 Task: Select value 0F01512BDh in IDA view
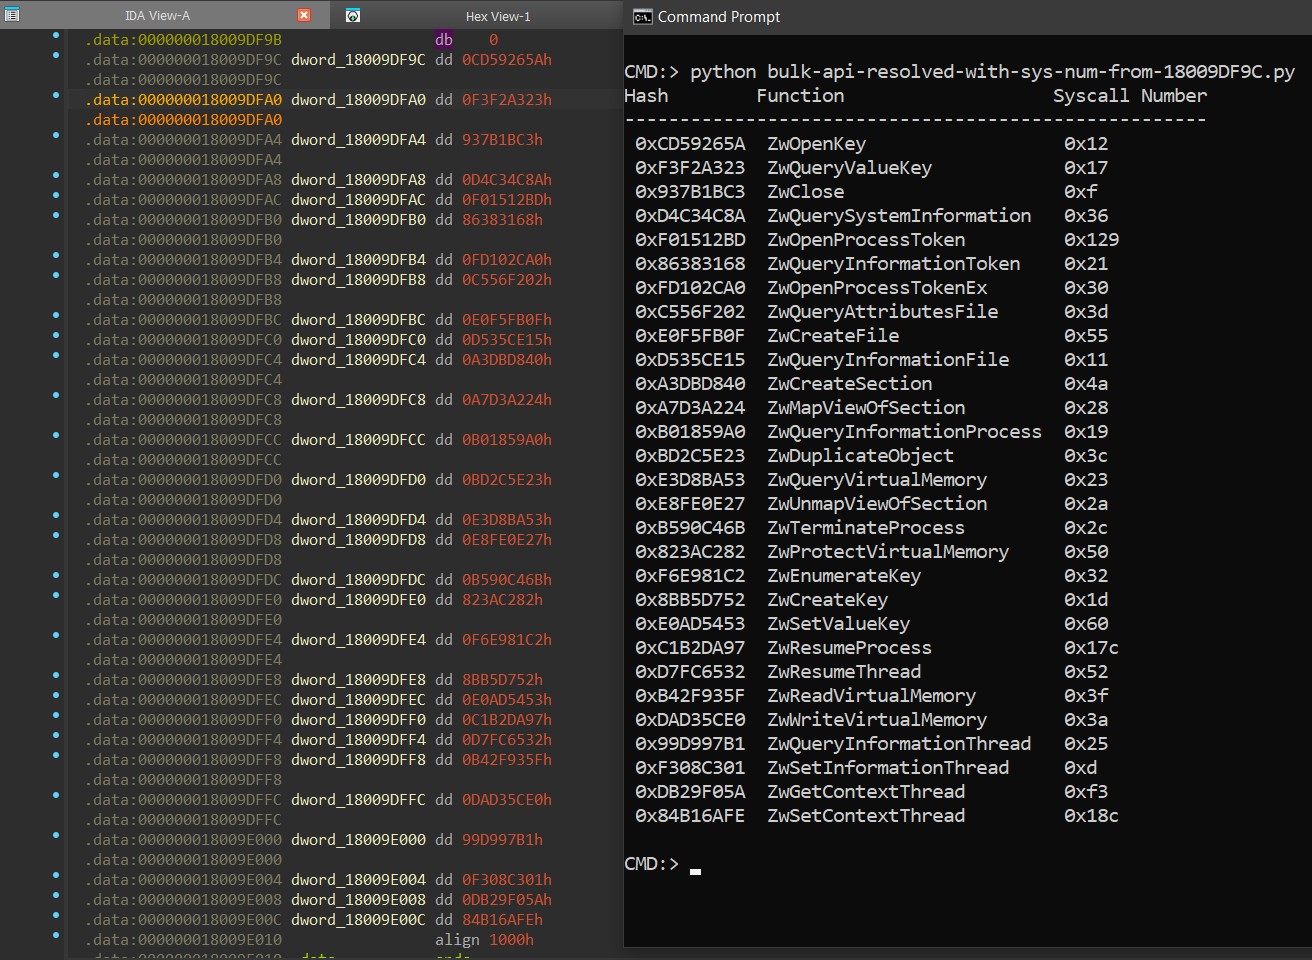point(507,200)
